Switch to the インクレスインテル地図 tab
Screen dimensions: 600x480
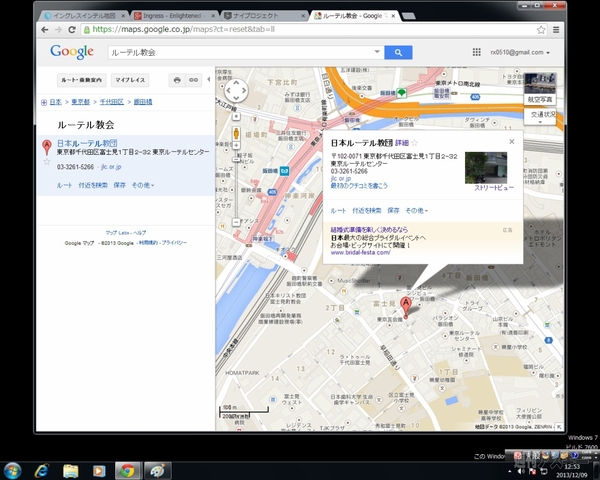(x=84, y=16)
